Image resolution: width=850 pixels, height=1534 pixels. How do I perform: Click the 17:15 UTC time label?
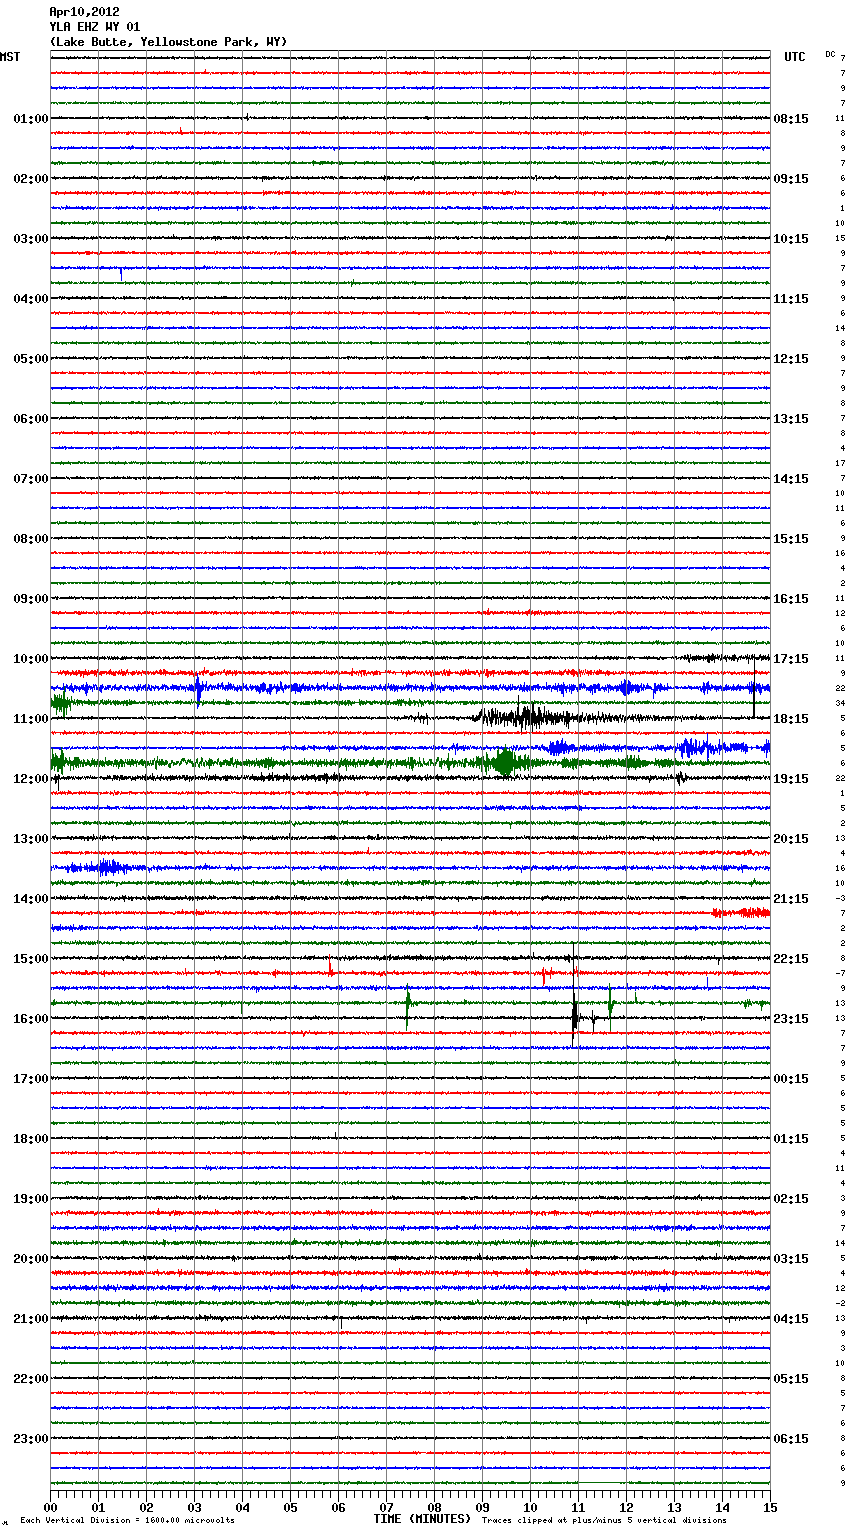point(791,659)
